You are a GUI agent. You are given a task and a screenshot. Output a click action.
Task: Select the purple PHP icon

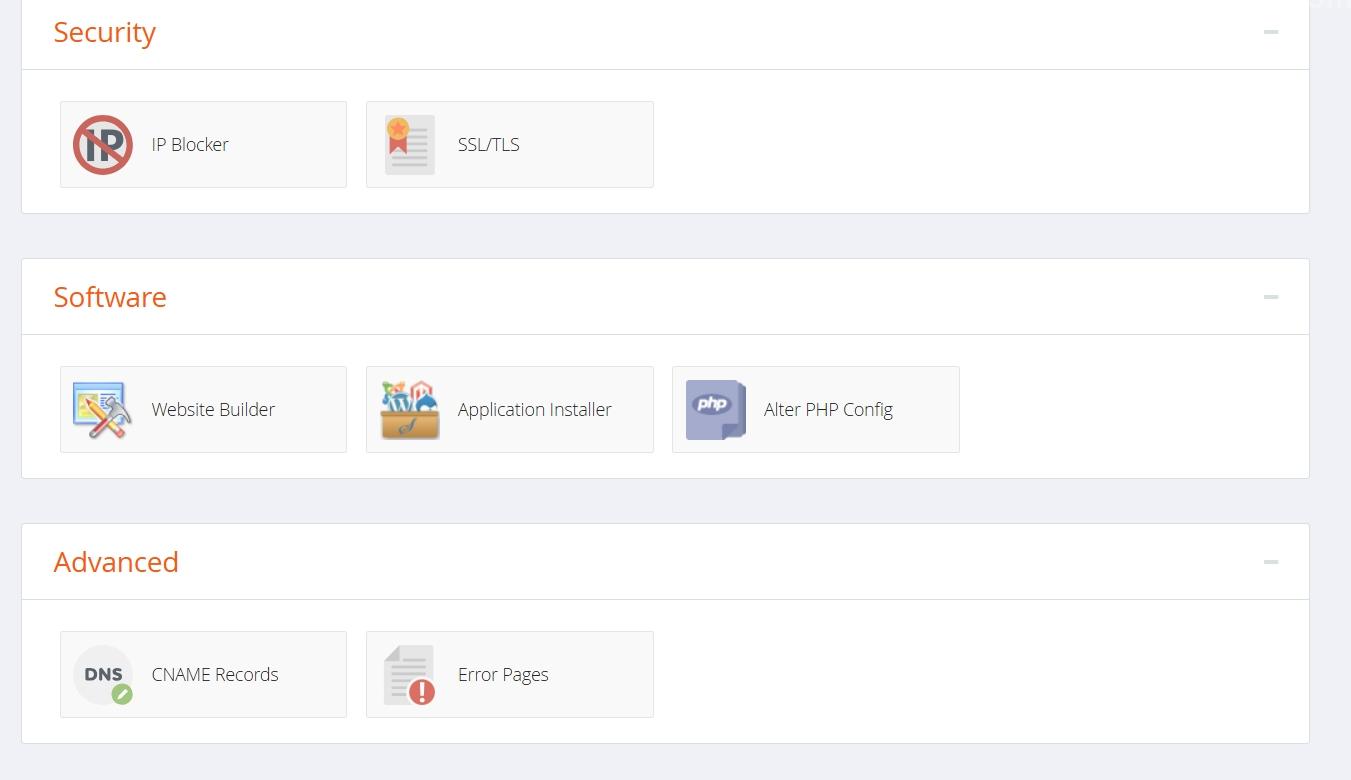tap(716, 410)
